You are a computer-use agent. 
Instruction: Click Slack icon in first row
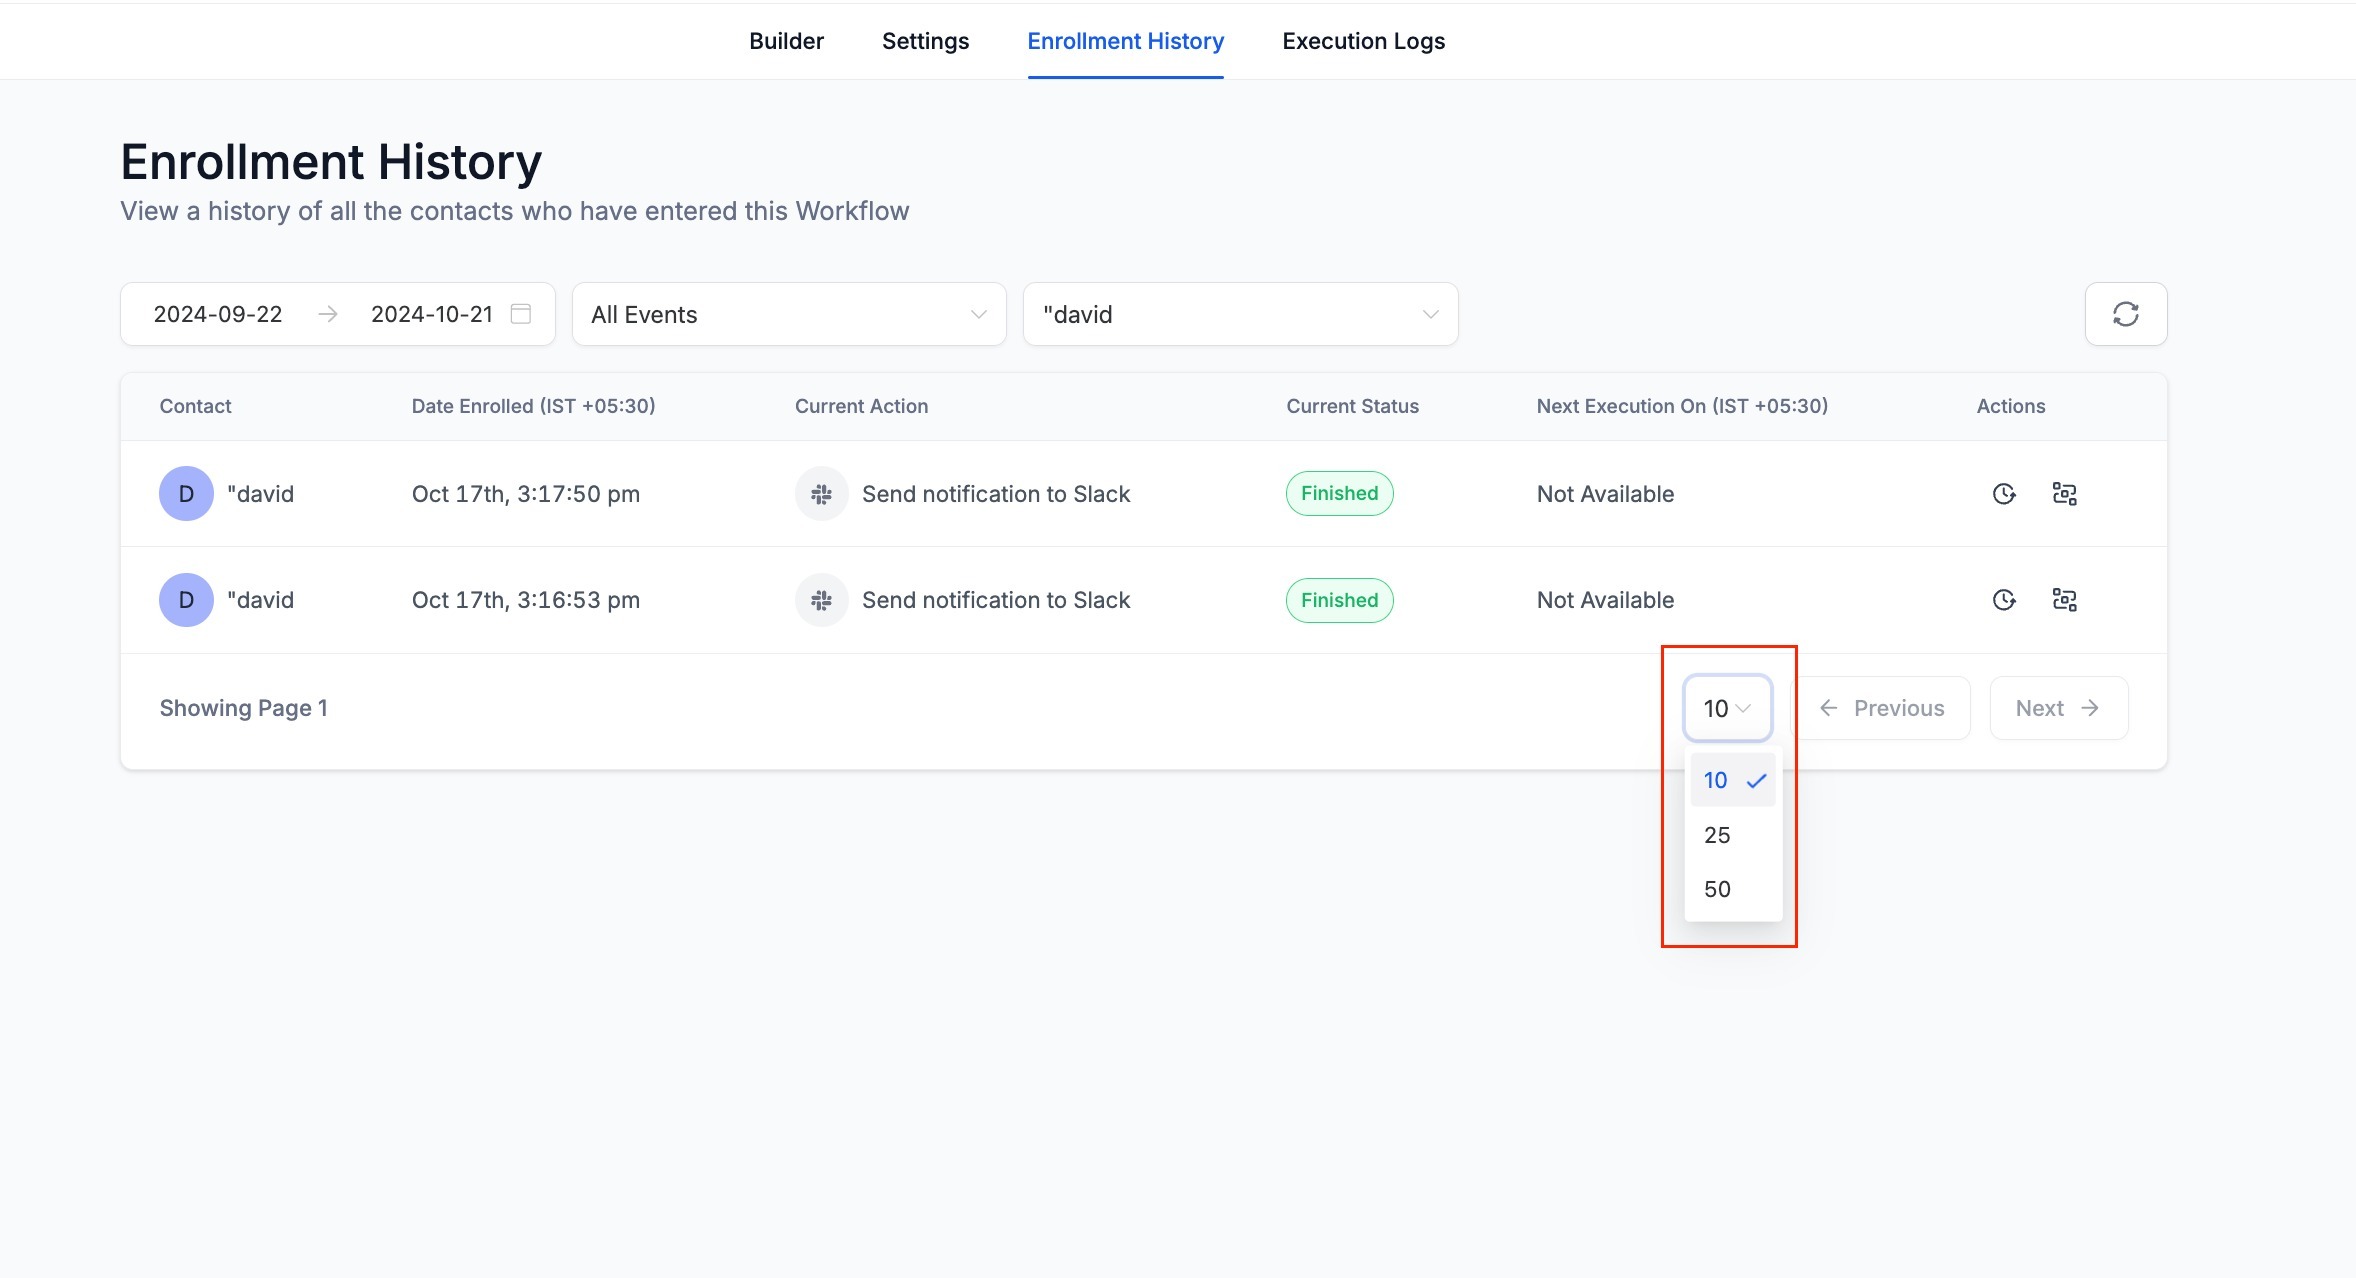point(821,494)
